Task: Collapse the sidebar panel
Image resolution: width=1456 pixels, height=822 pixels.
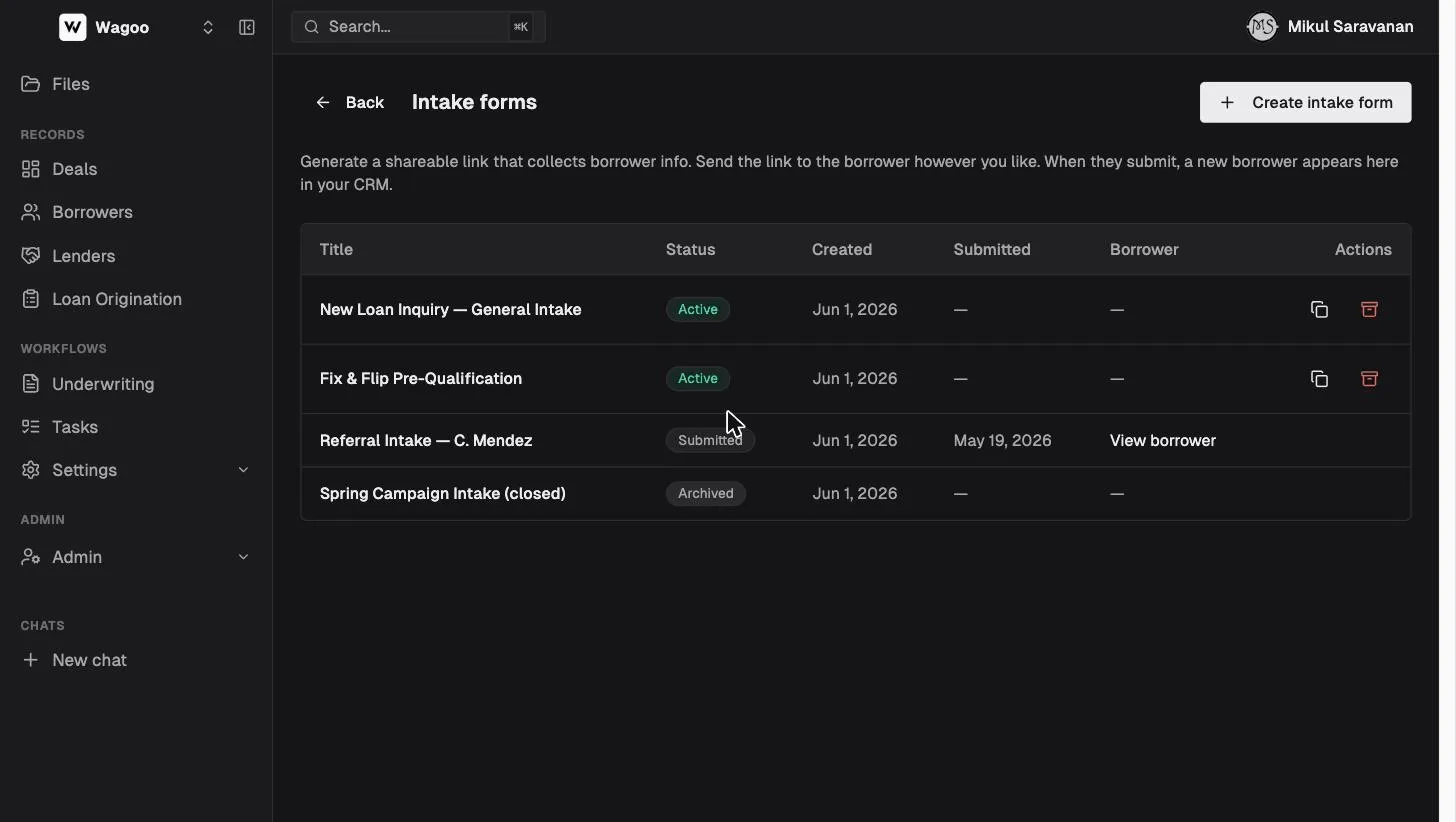Action: (247, 27)
